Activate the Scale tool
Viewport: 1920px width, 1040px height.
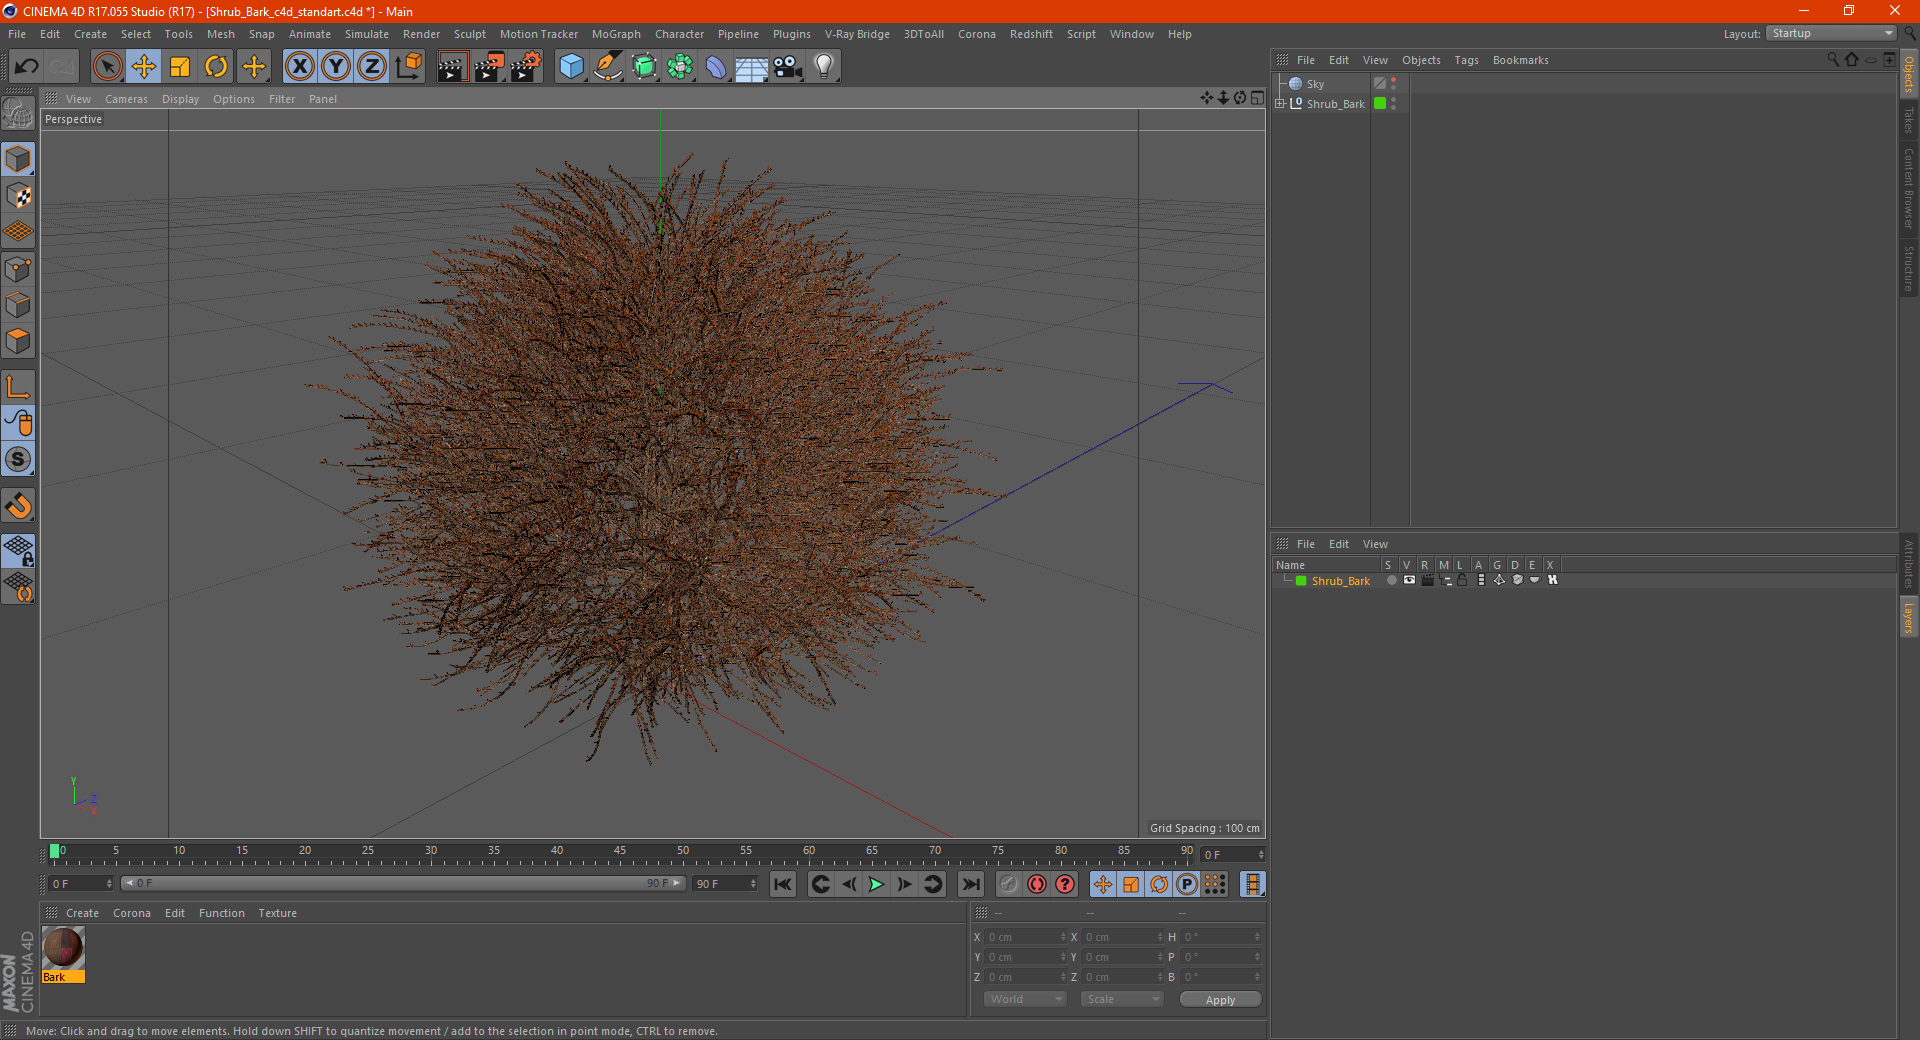[180, 67]
